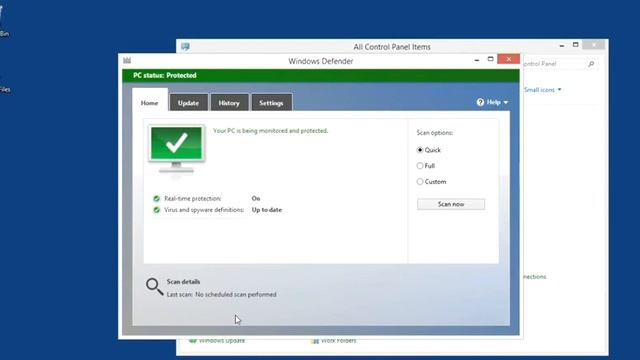Click the Windows Defender title bar app icon
640x360 pixels.
(127, 60)
